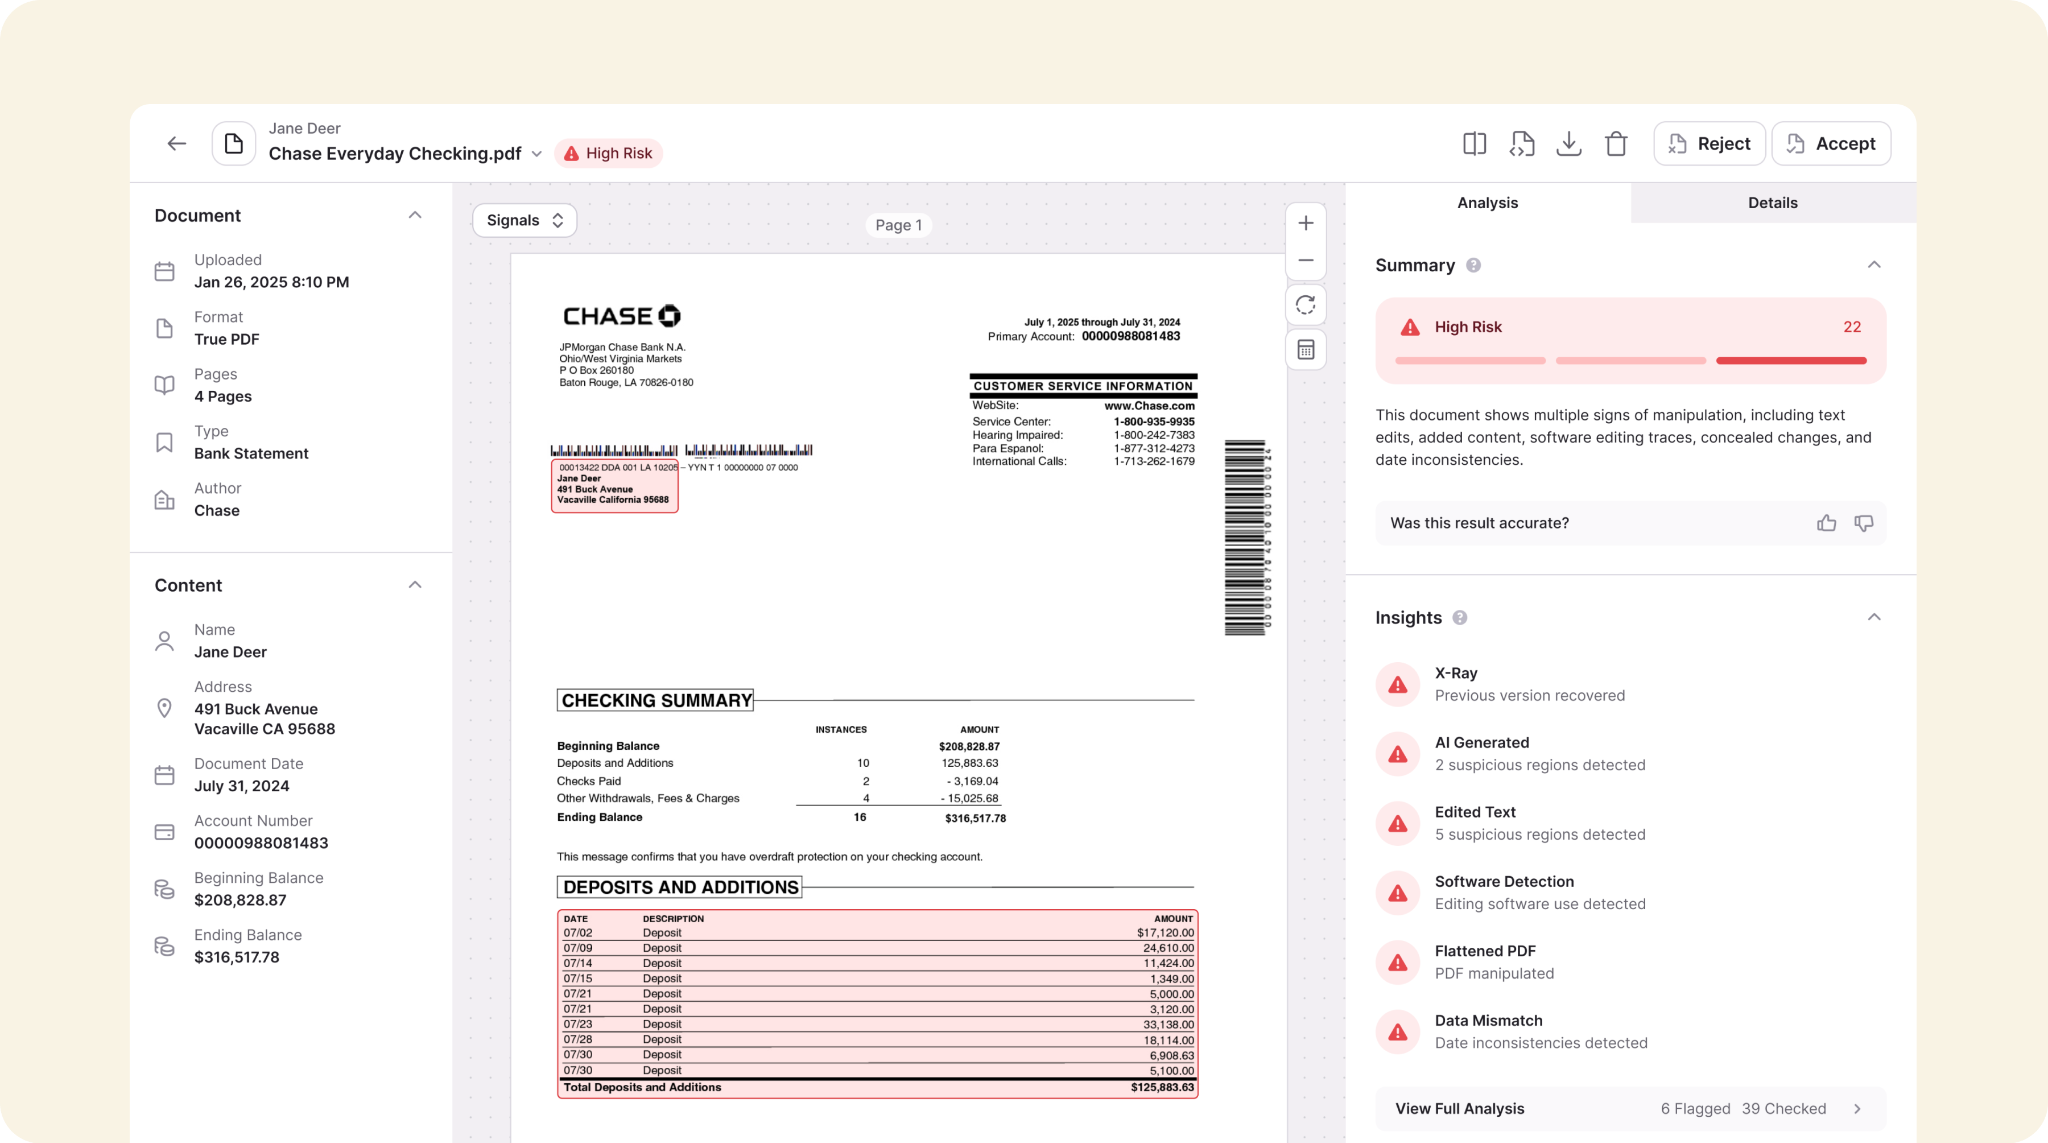
Task: Click account number 00000988081483 in Content
Action: (x=261, y=843)
